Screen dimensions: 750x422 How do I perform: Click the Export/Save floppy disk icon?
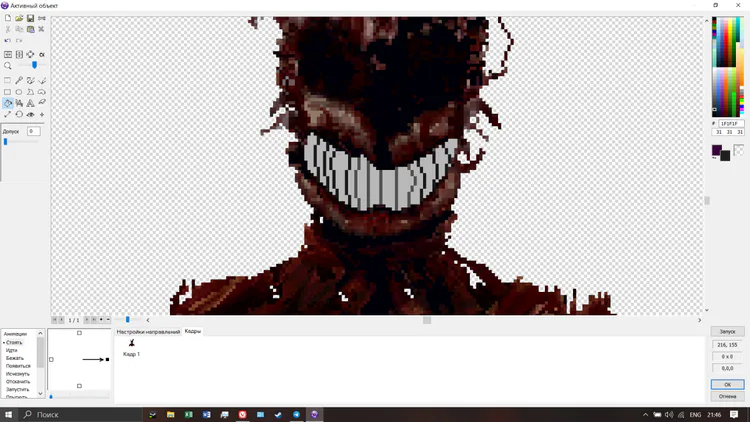click(30, 18)
